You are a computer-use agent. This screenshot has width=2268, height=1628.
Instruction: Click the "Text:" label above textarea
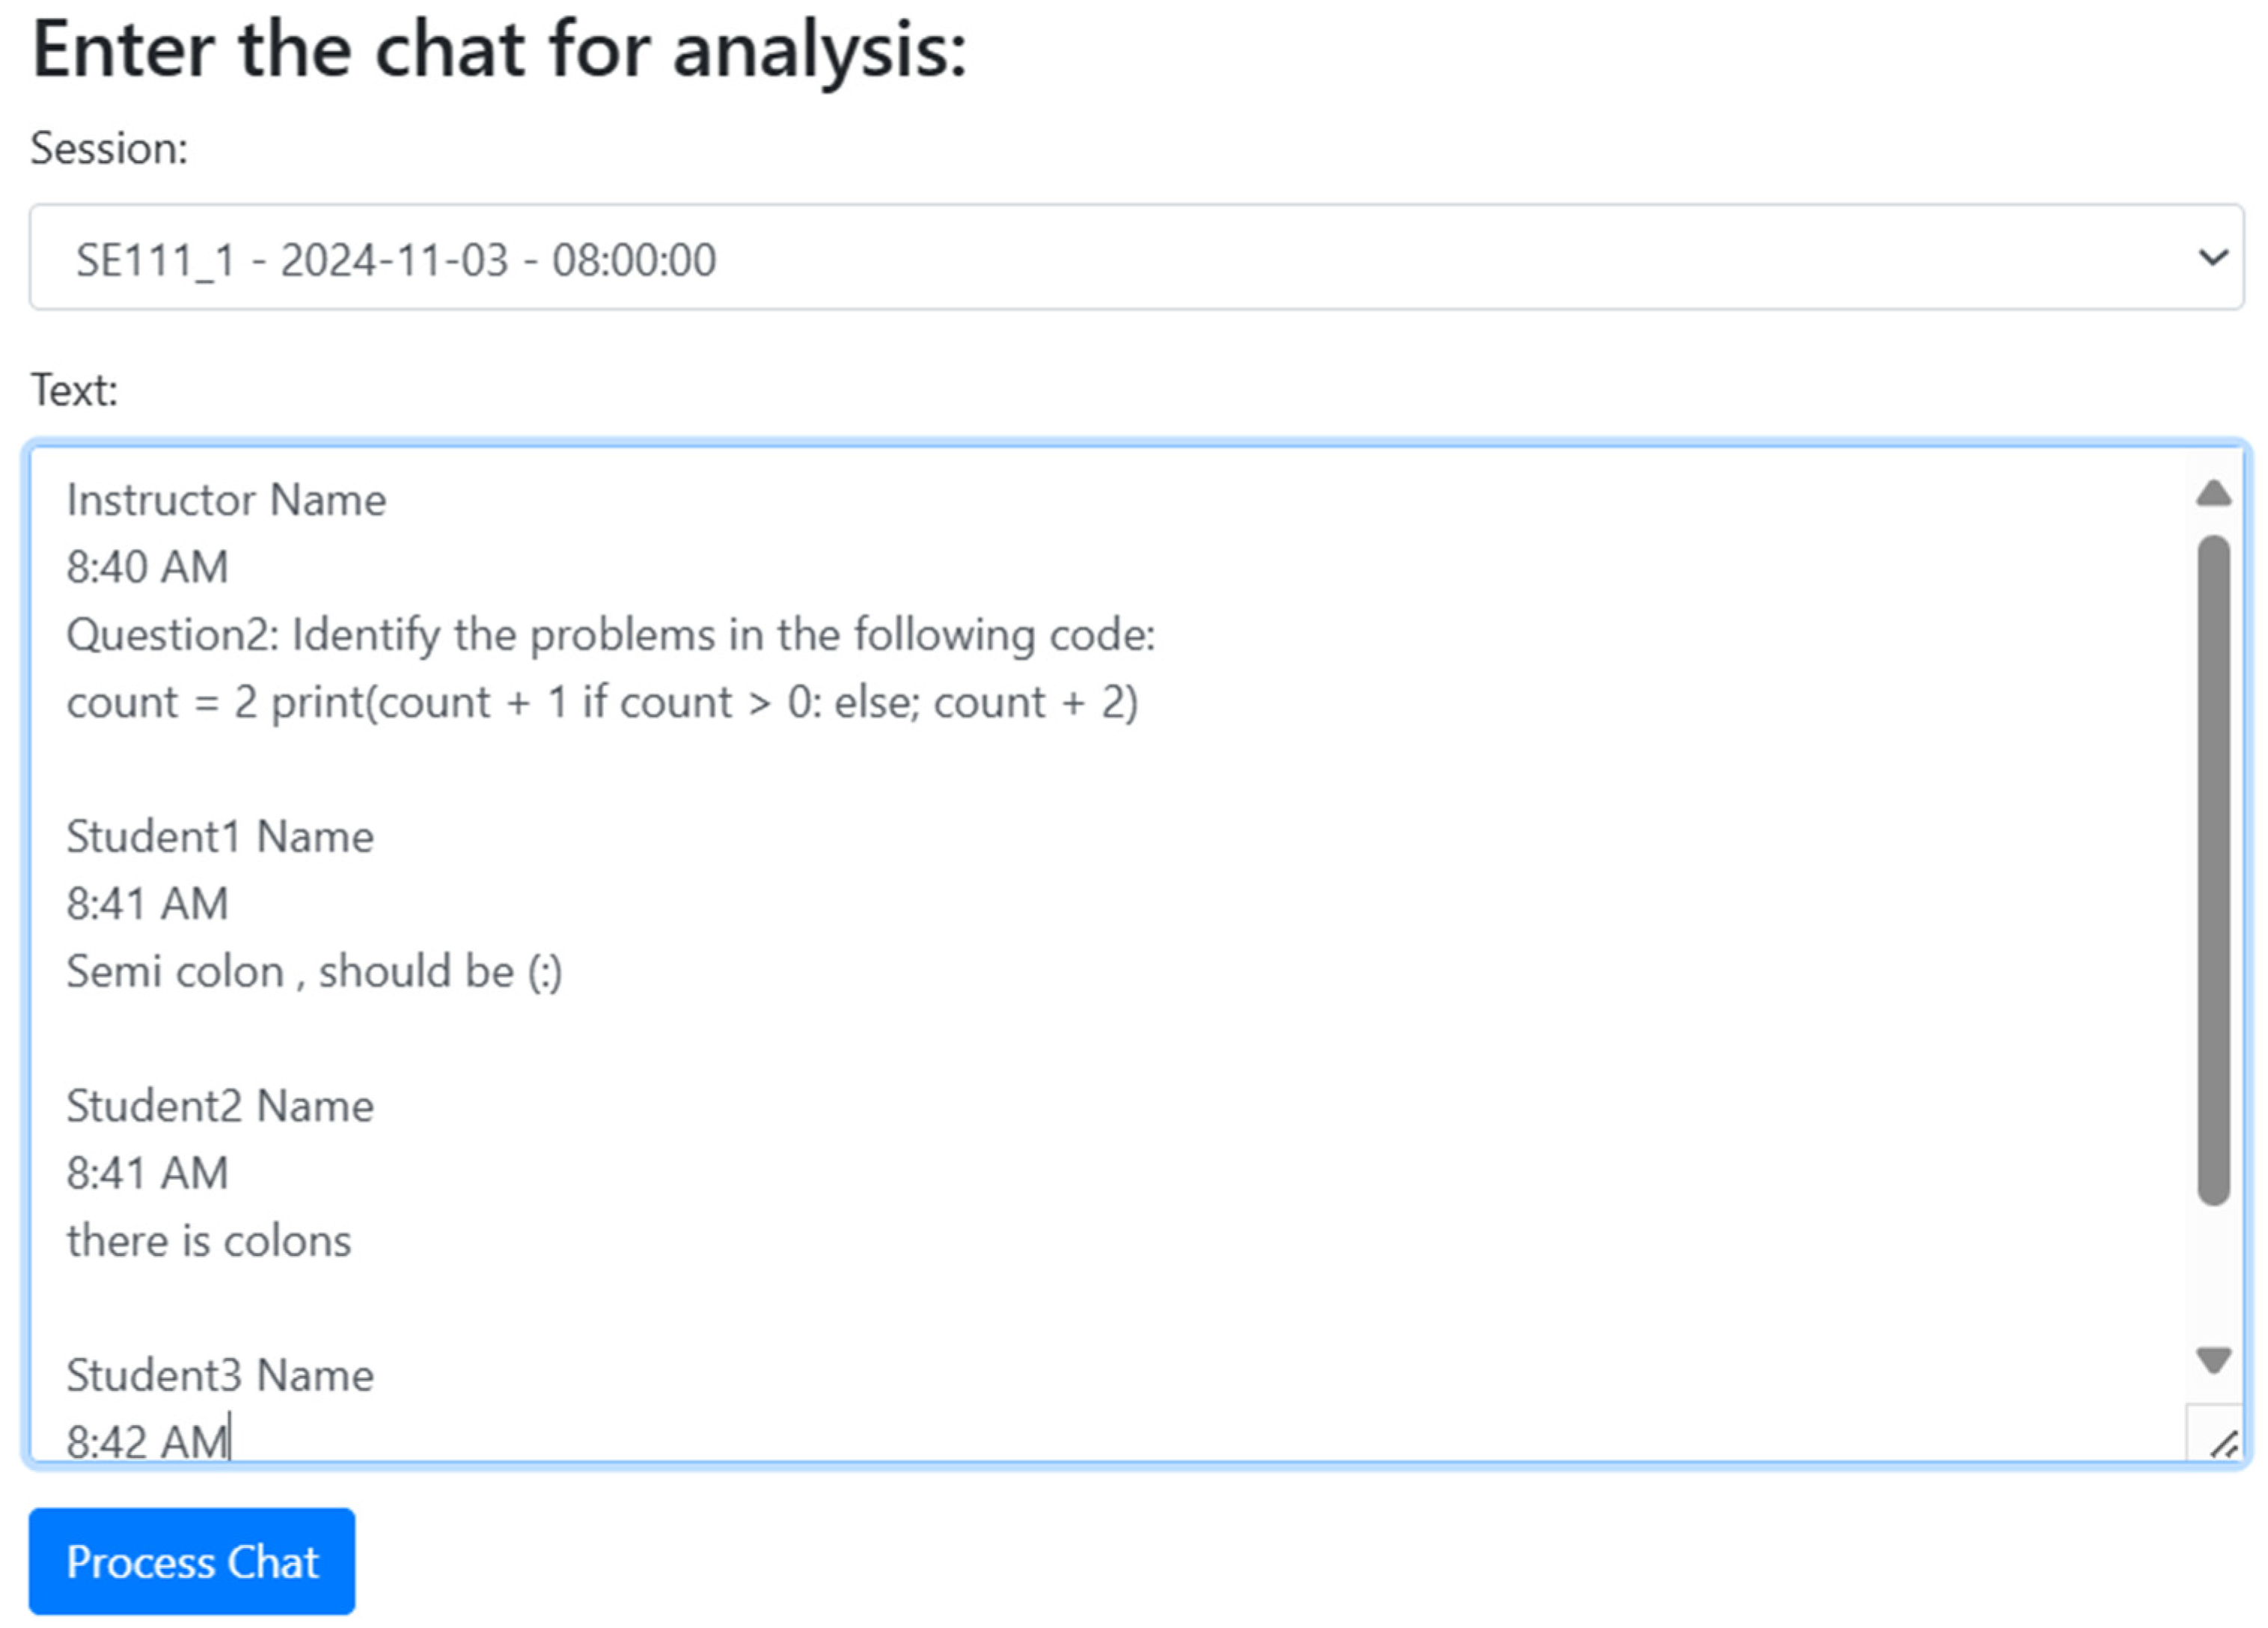pos(74,390)
